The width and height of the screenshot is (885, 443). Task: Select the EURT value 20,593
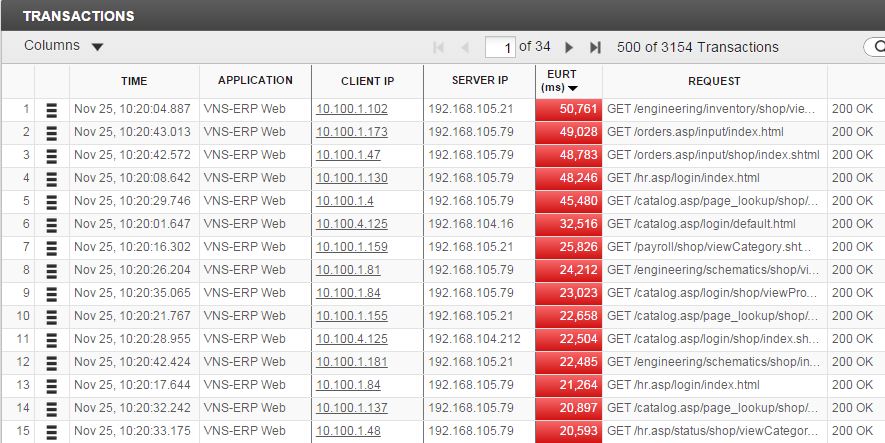coord(568,432)
